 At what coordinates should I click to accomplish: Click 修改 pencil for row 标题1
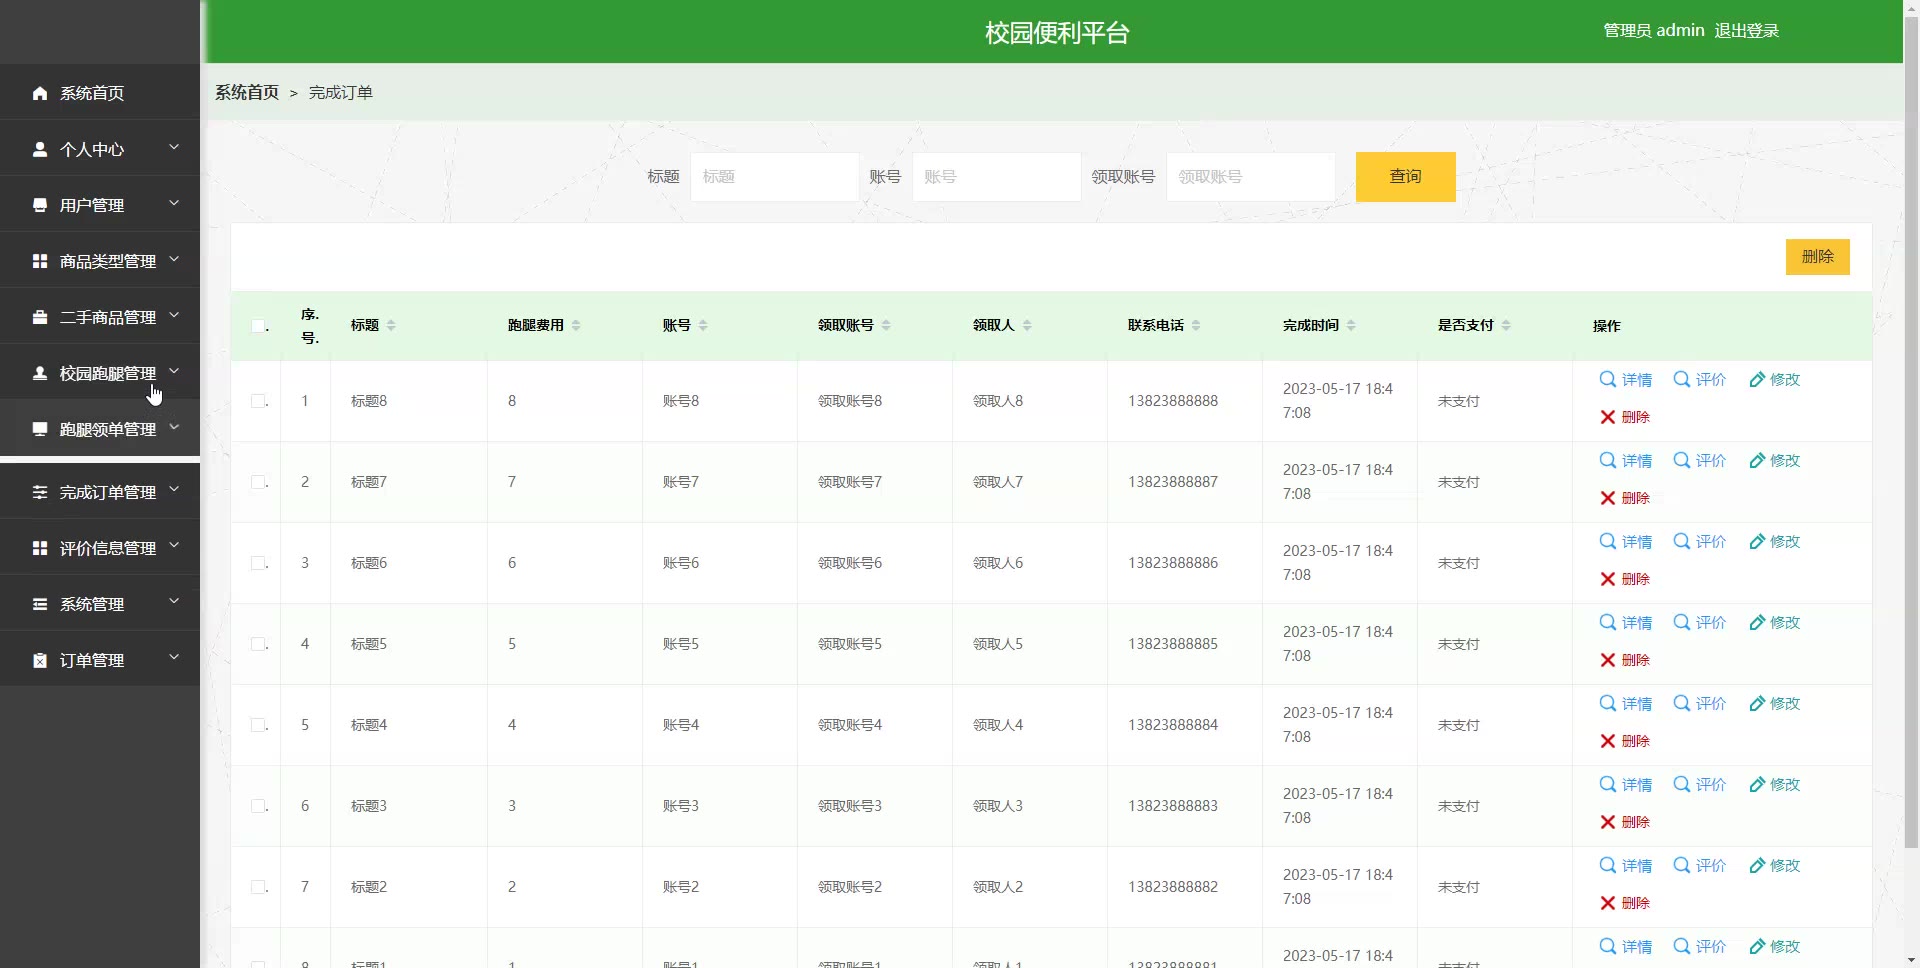1774,946
